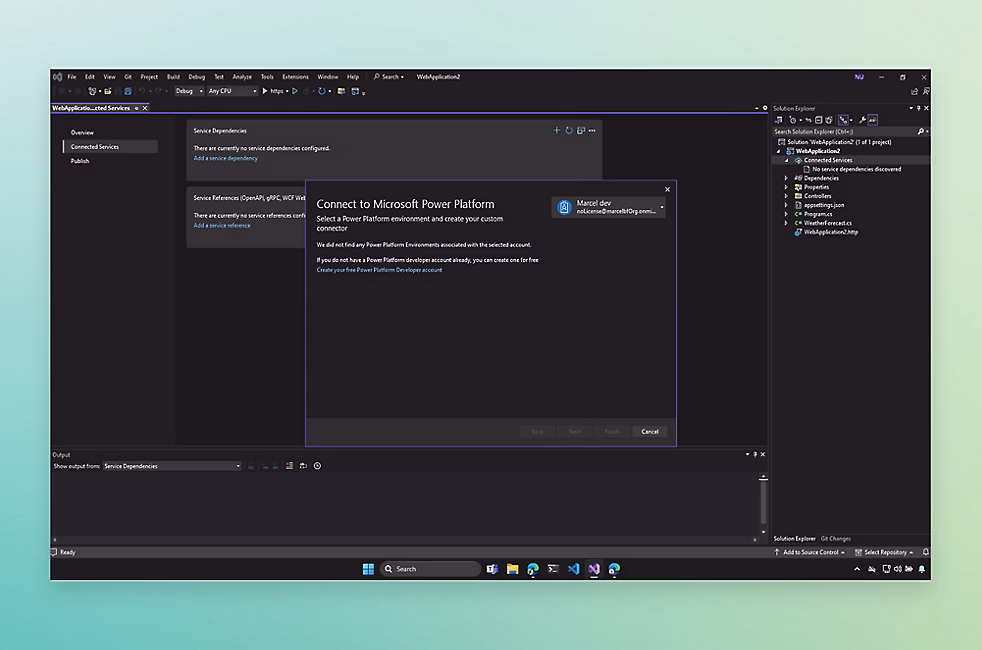Toggle auto-hide pin on Solution Explorer panel

[x=918, y=108]
